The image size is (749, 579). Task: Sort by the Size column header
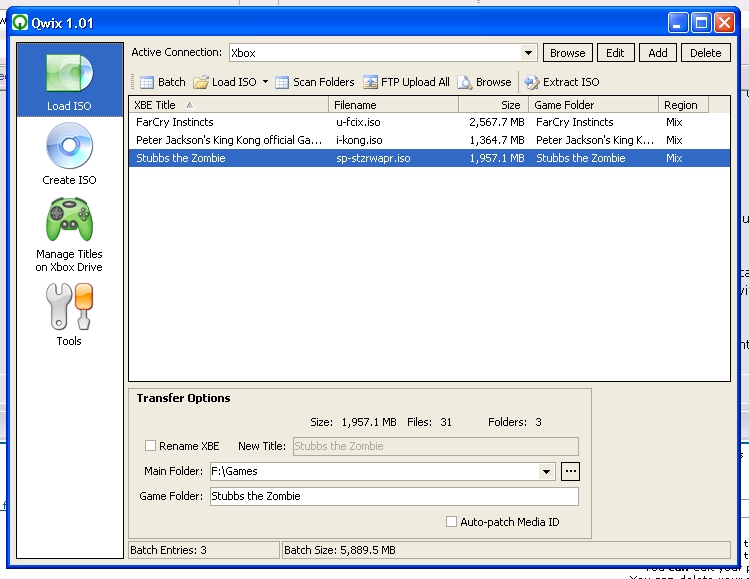pos(493,105)
